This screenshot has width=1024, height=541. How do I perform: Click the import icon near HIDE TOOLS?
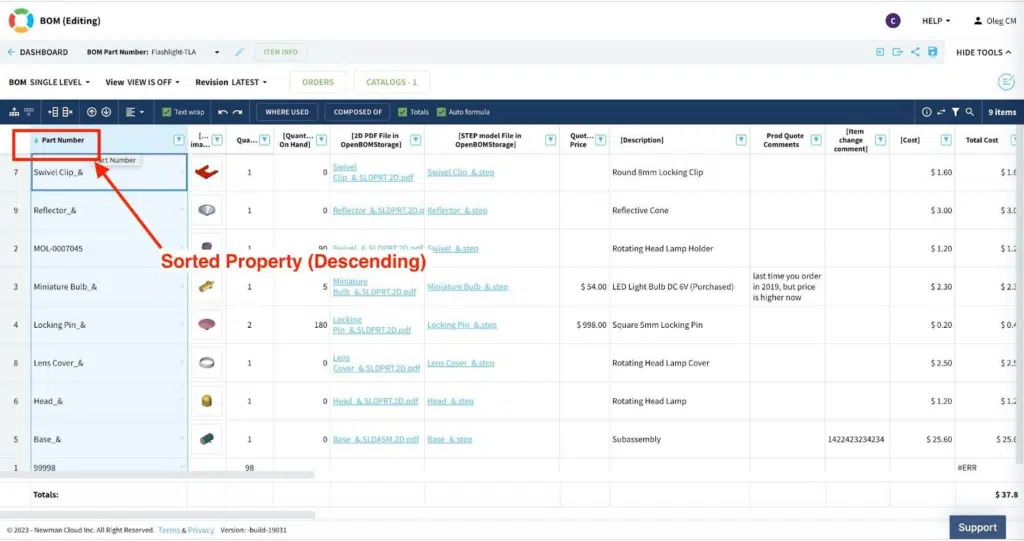point(880,52)
